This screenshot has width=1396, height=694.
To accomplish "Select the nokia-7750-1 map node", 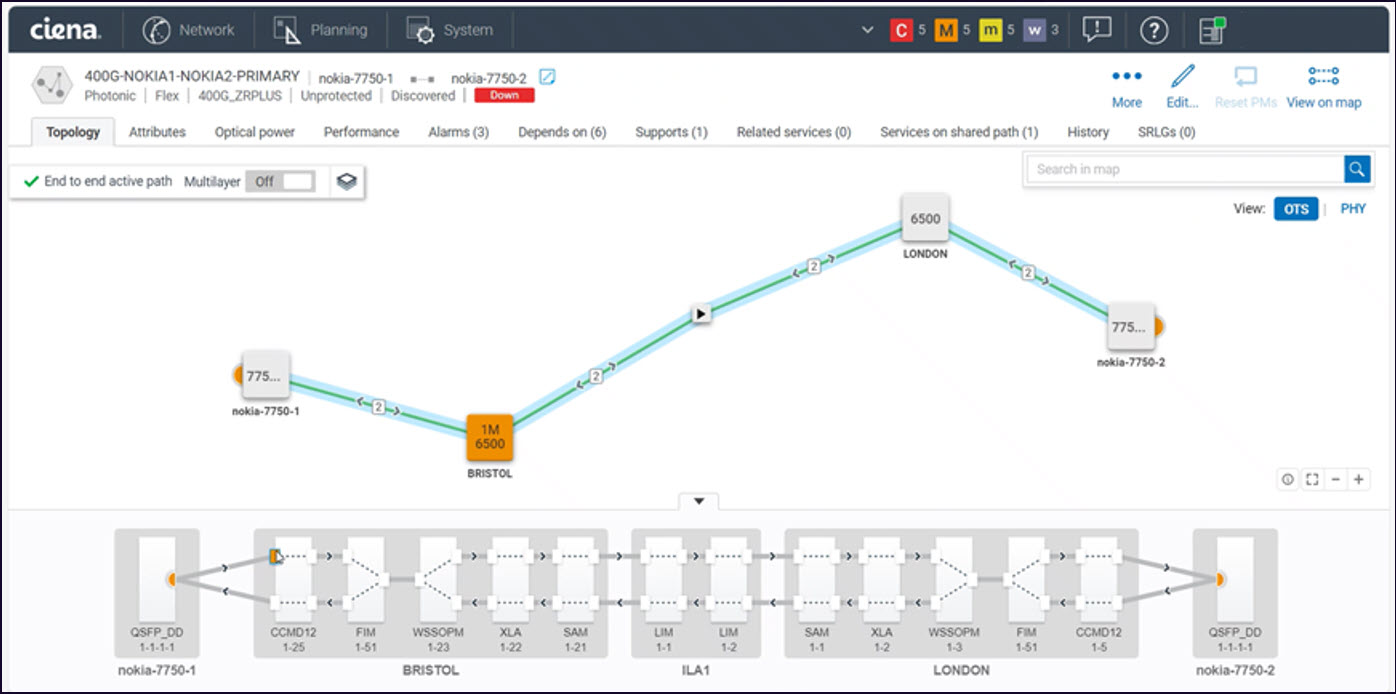I will tap(265, 376).
